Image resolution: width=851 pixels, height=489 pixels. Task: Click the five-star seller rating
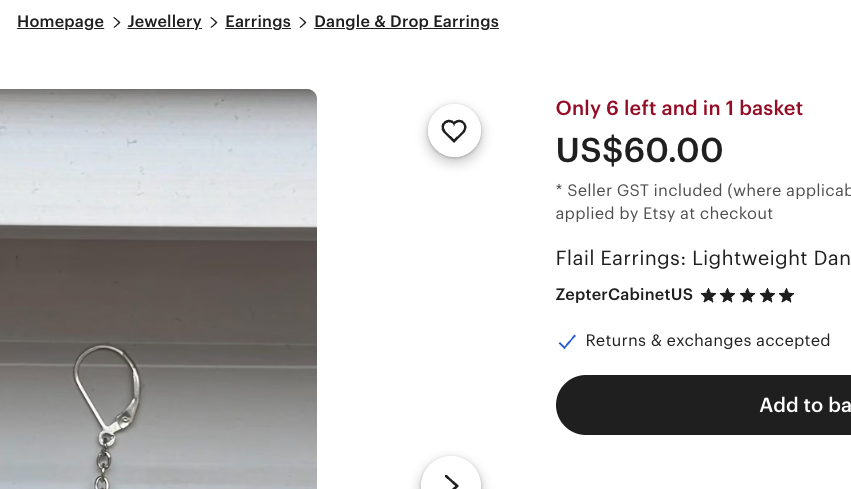pos(747,296)
